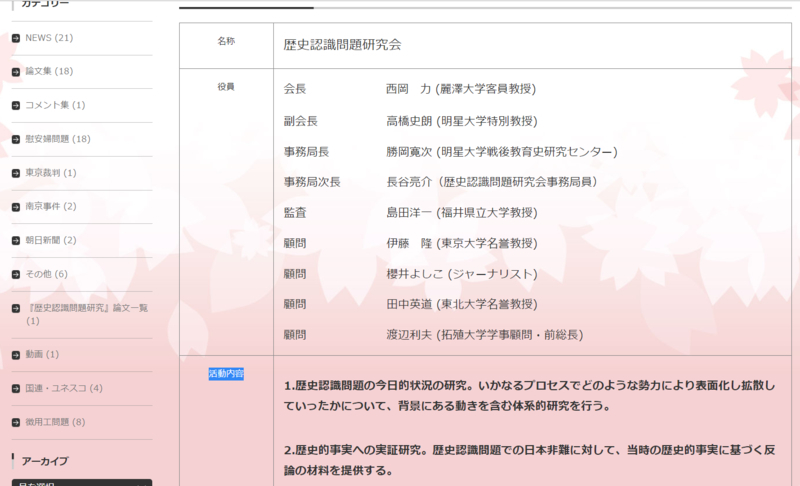Open the その他 (6) category link

(46, 274)
